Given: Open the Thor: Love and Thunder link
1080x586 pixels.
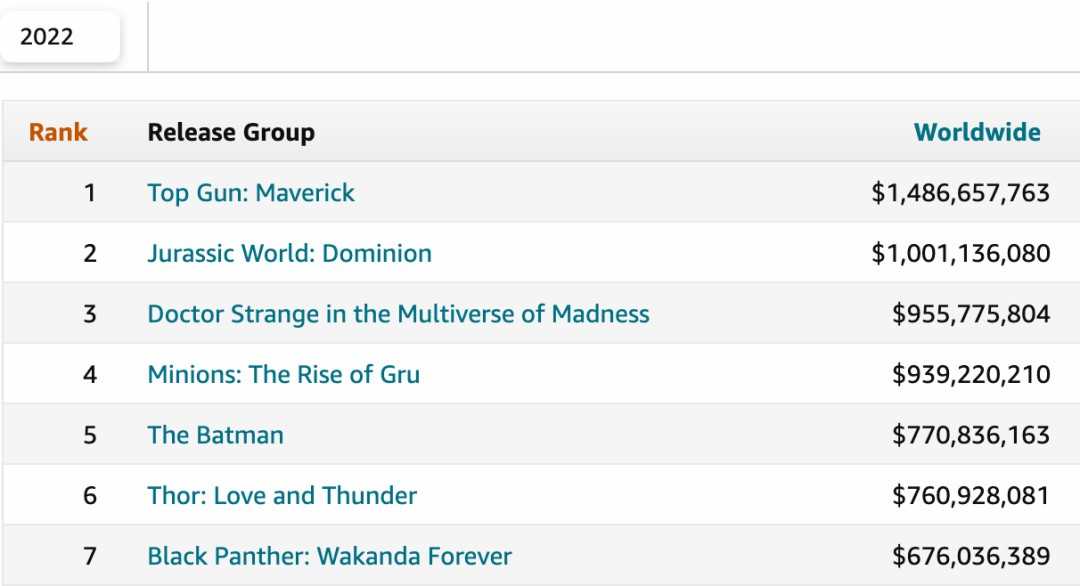Looking at the screenshot, I should [x=282, y=495].
